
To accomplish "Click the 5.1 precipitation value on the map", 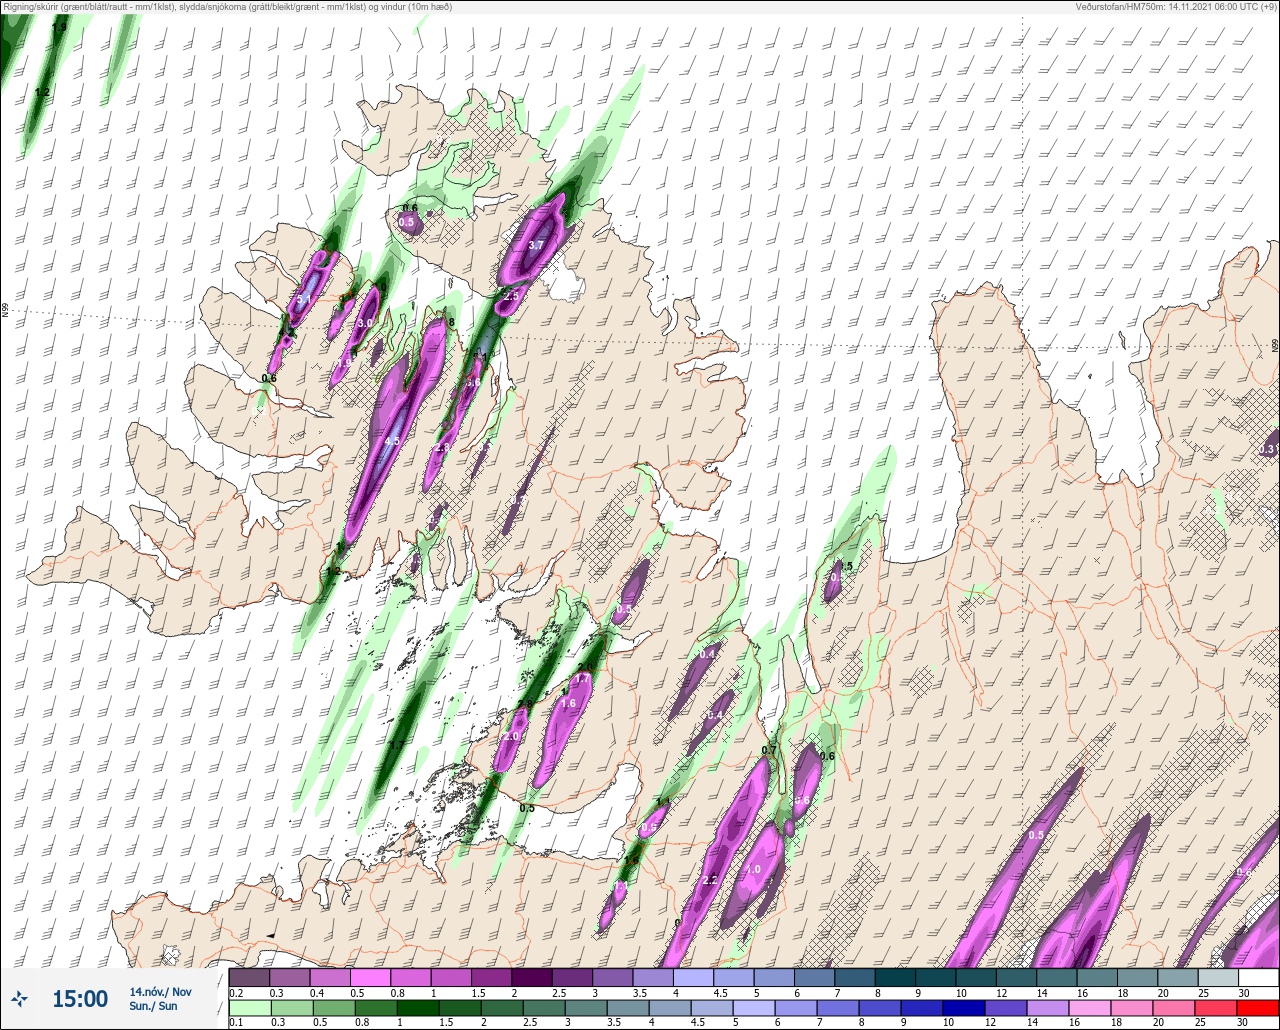I will coord(305,299).
